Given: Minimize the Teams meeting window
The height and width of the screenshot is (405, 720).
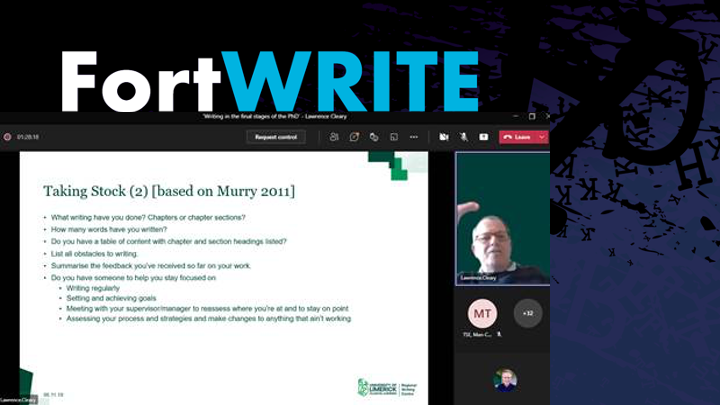Looking at the screenshot, I should pos(515,117).
